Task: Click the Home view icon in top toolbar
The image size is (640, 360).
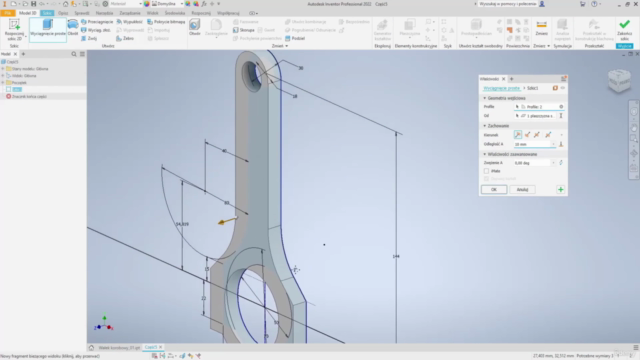Action: pos(65,4)
